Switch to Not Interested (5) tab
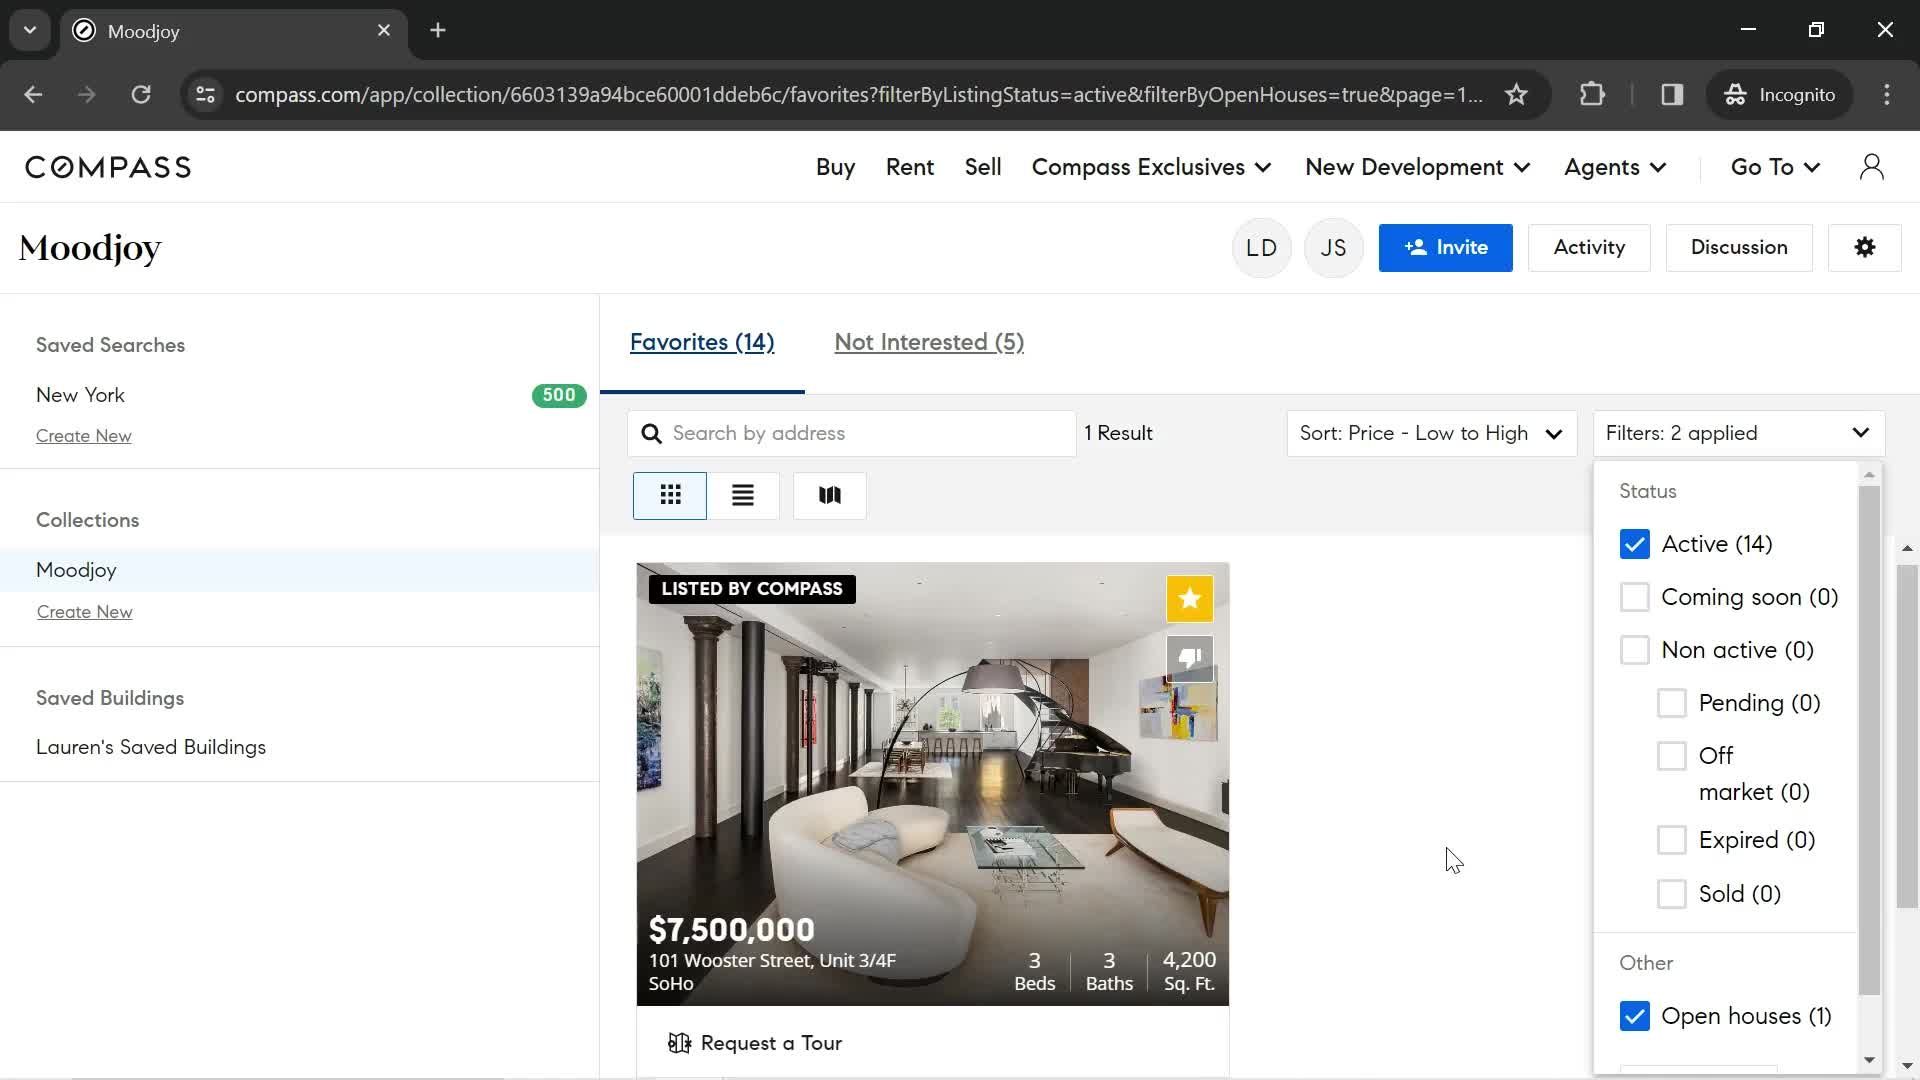The width and height of the screenshot is (1920, 1080). pyautogui.click(x=929, y=342)
